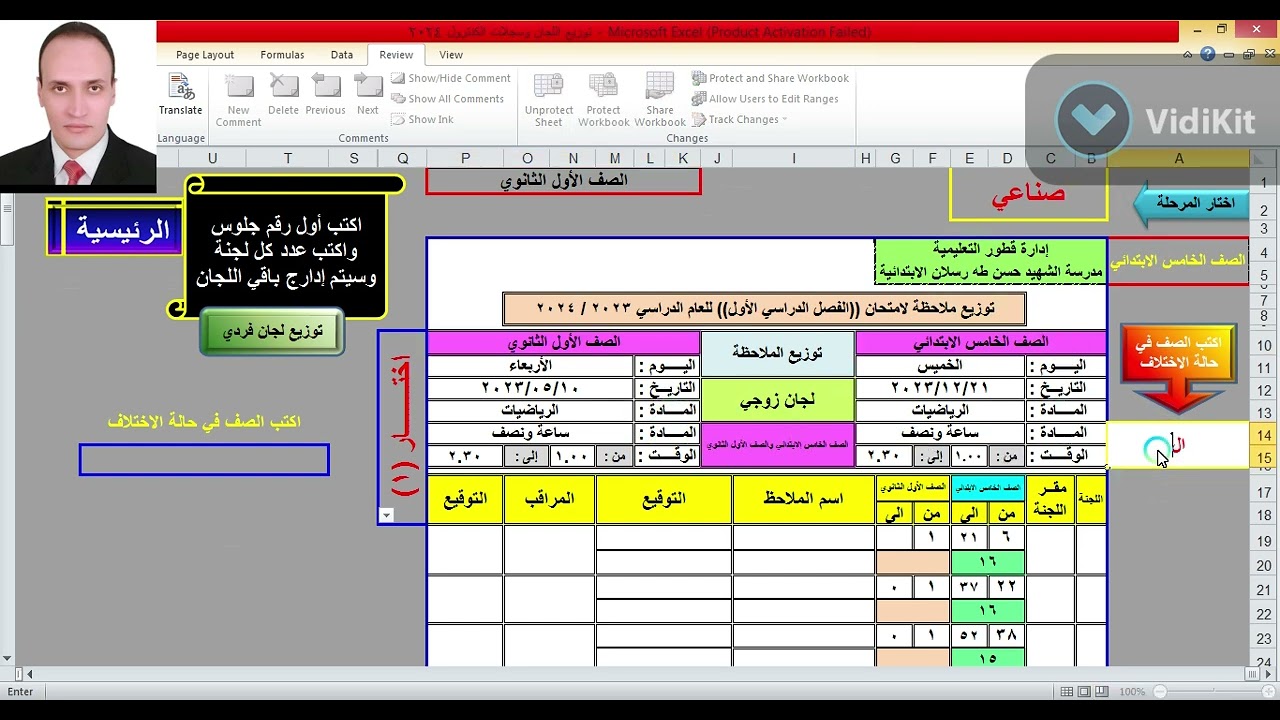The width and height of the screenshot is (1280, 720).
Task: Toggle Show All Comments
Action: [x=447, y=99]
